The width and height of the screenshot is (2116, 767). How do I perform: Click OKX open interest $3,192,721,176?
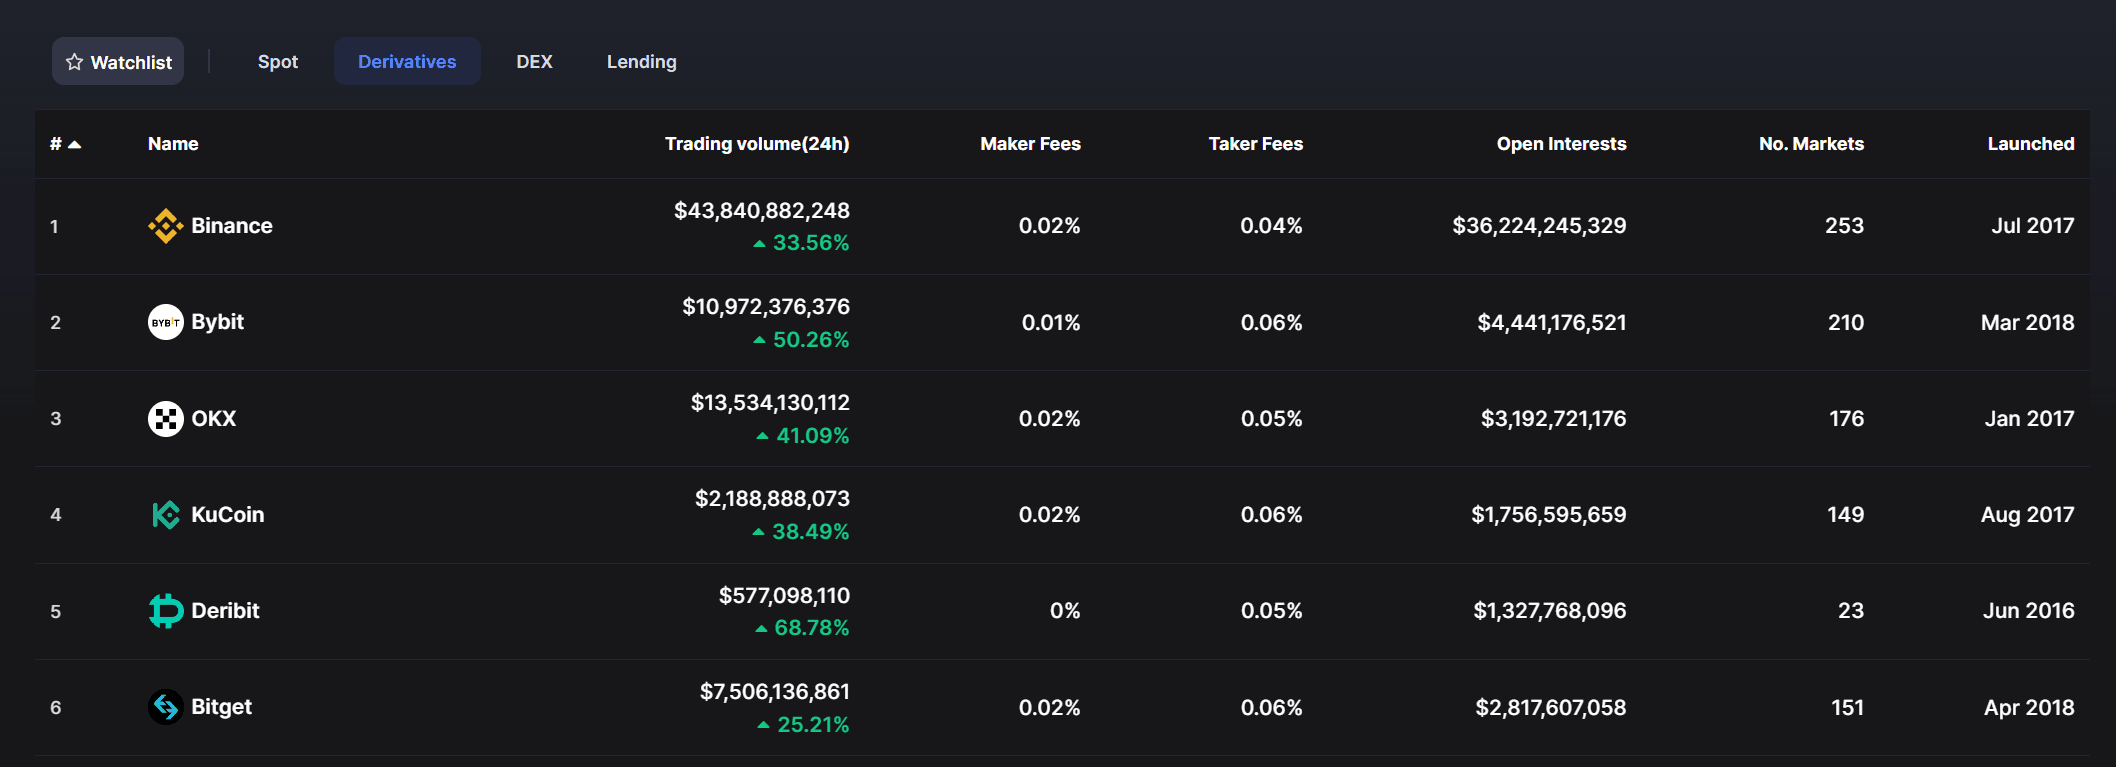click(1554, 419)
